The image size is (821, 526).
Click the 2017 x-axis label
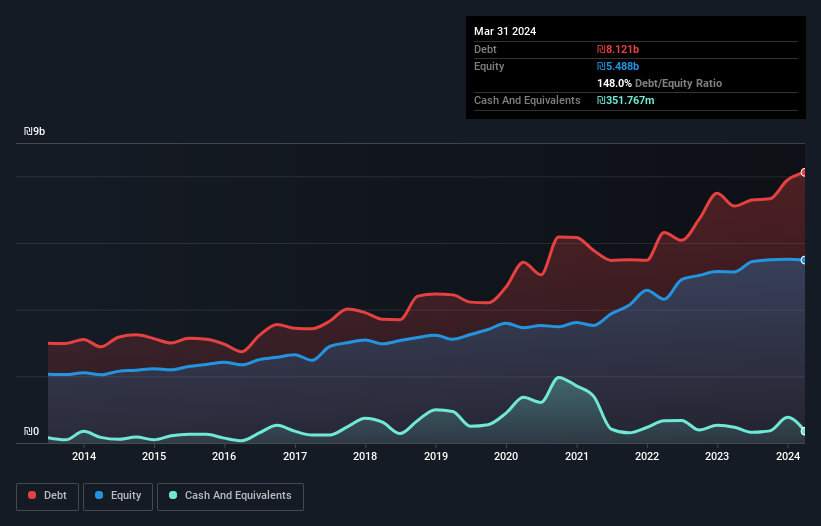pos(295,456)
